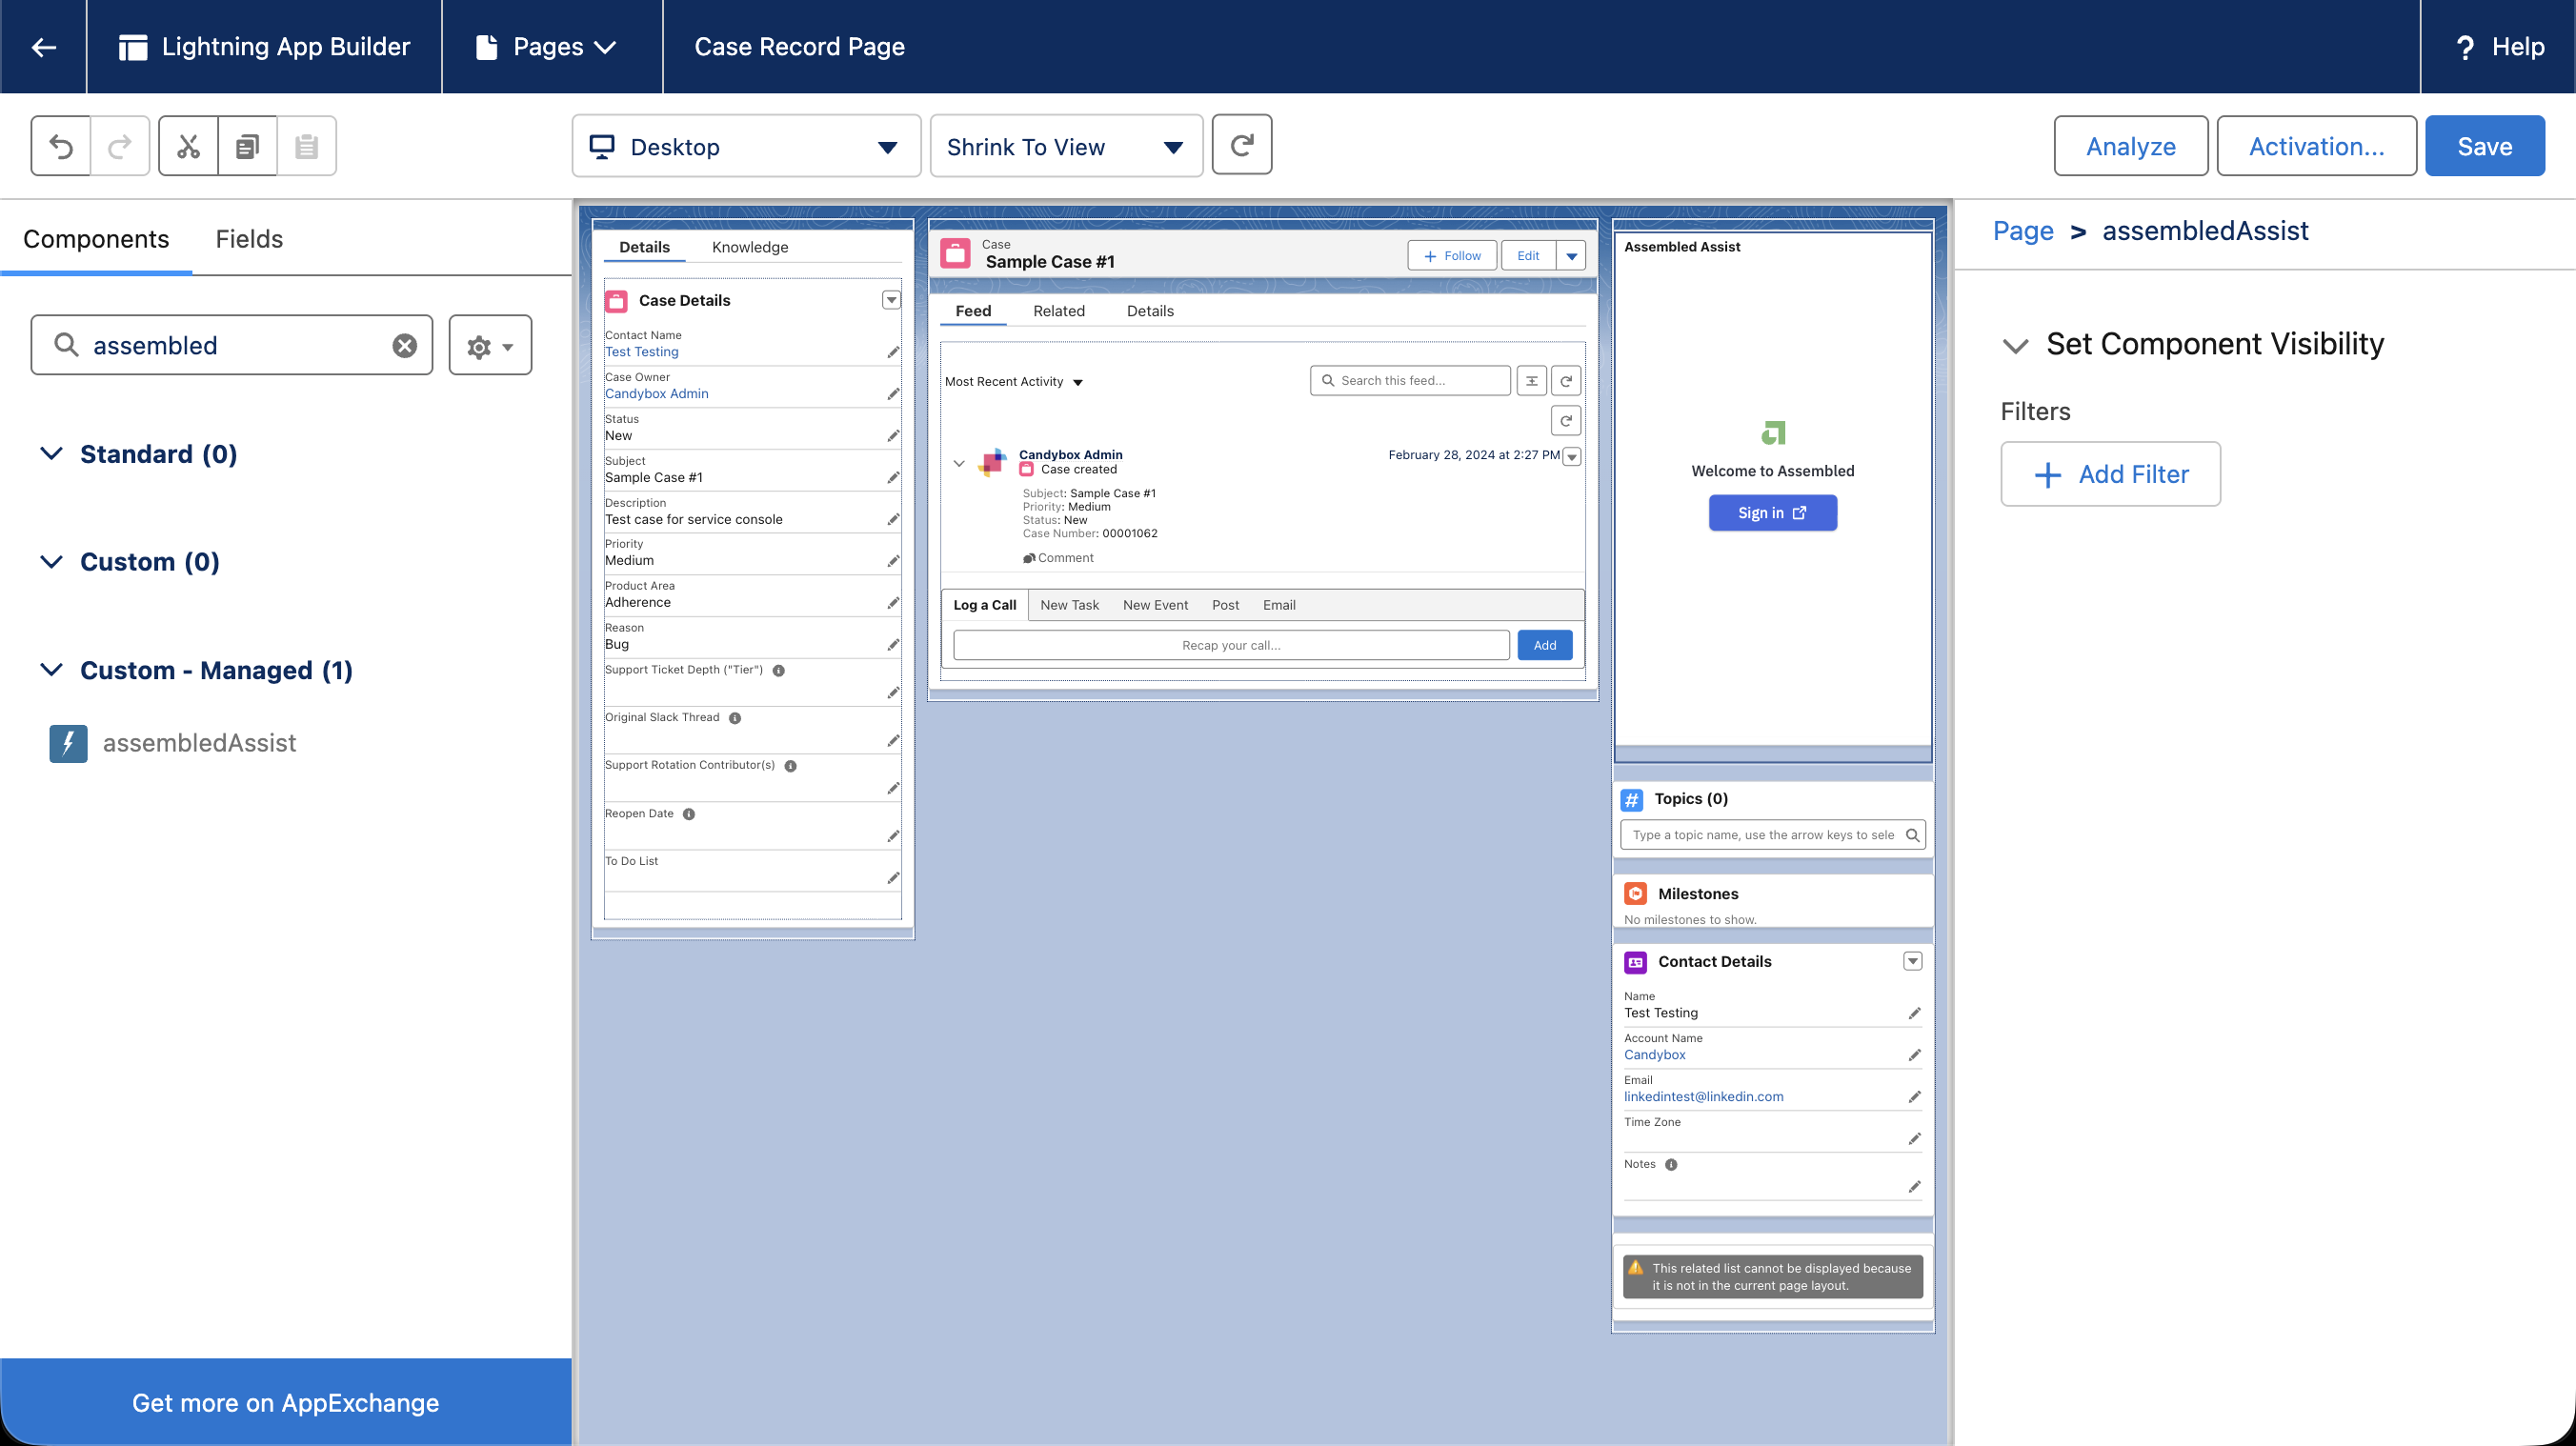Click the Add button for Log a Call
The height and width of the screenshot is (1446, 2576).
(x=1544, y=645)
